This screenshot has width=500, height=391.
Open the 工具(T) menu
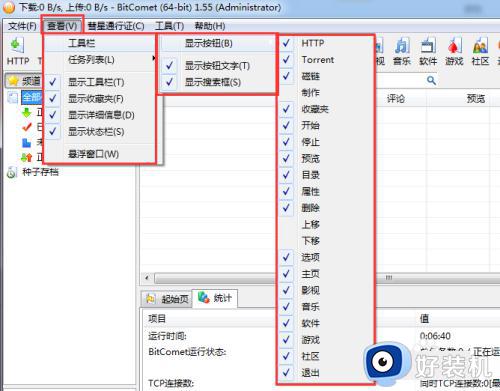169,26
